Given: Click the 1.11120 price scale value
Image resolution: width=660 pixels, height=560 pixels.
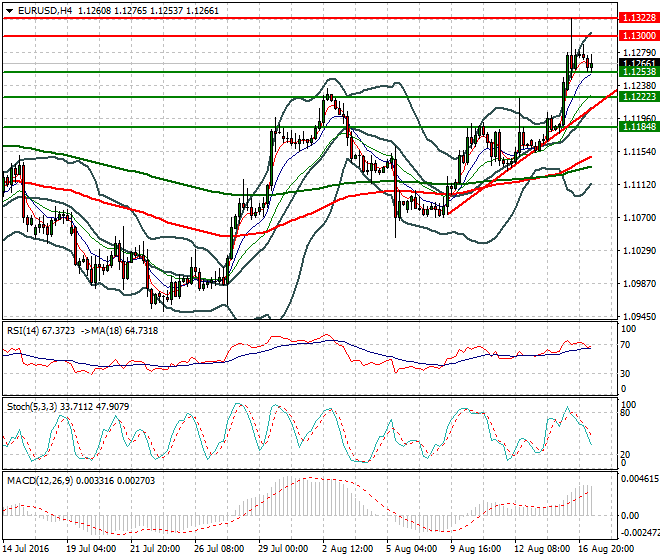Looking at the screenshot, I should [639, 184].
